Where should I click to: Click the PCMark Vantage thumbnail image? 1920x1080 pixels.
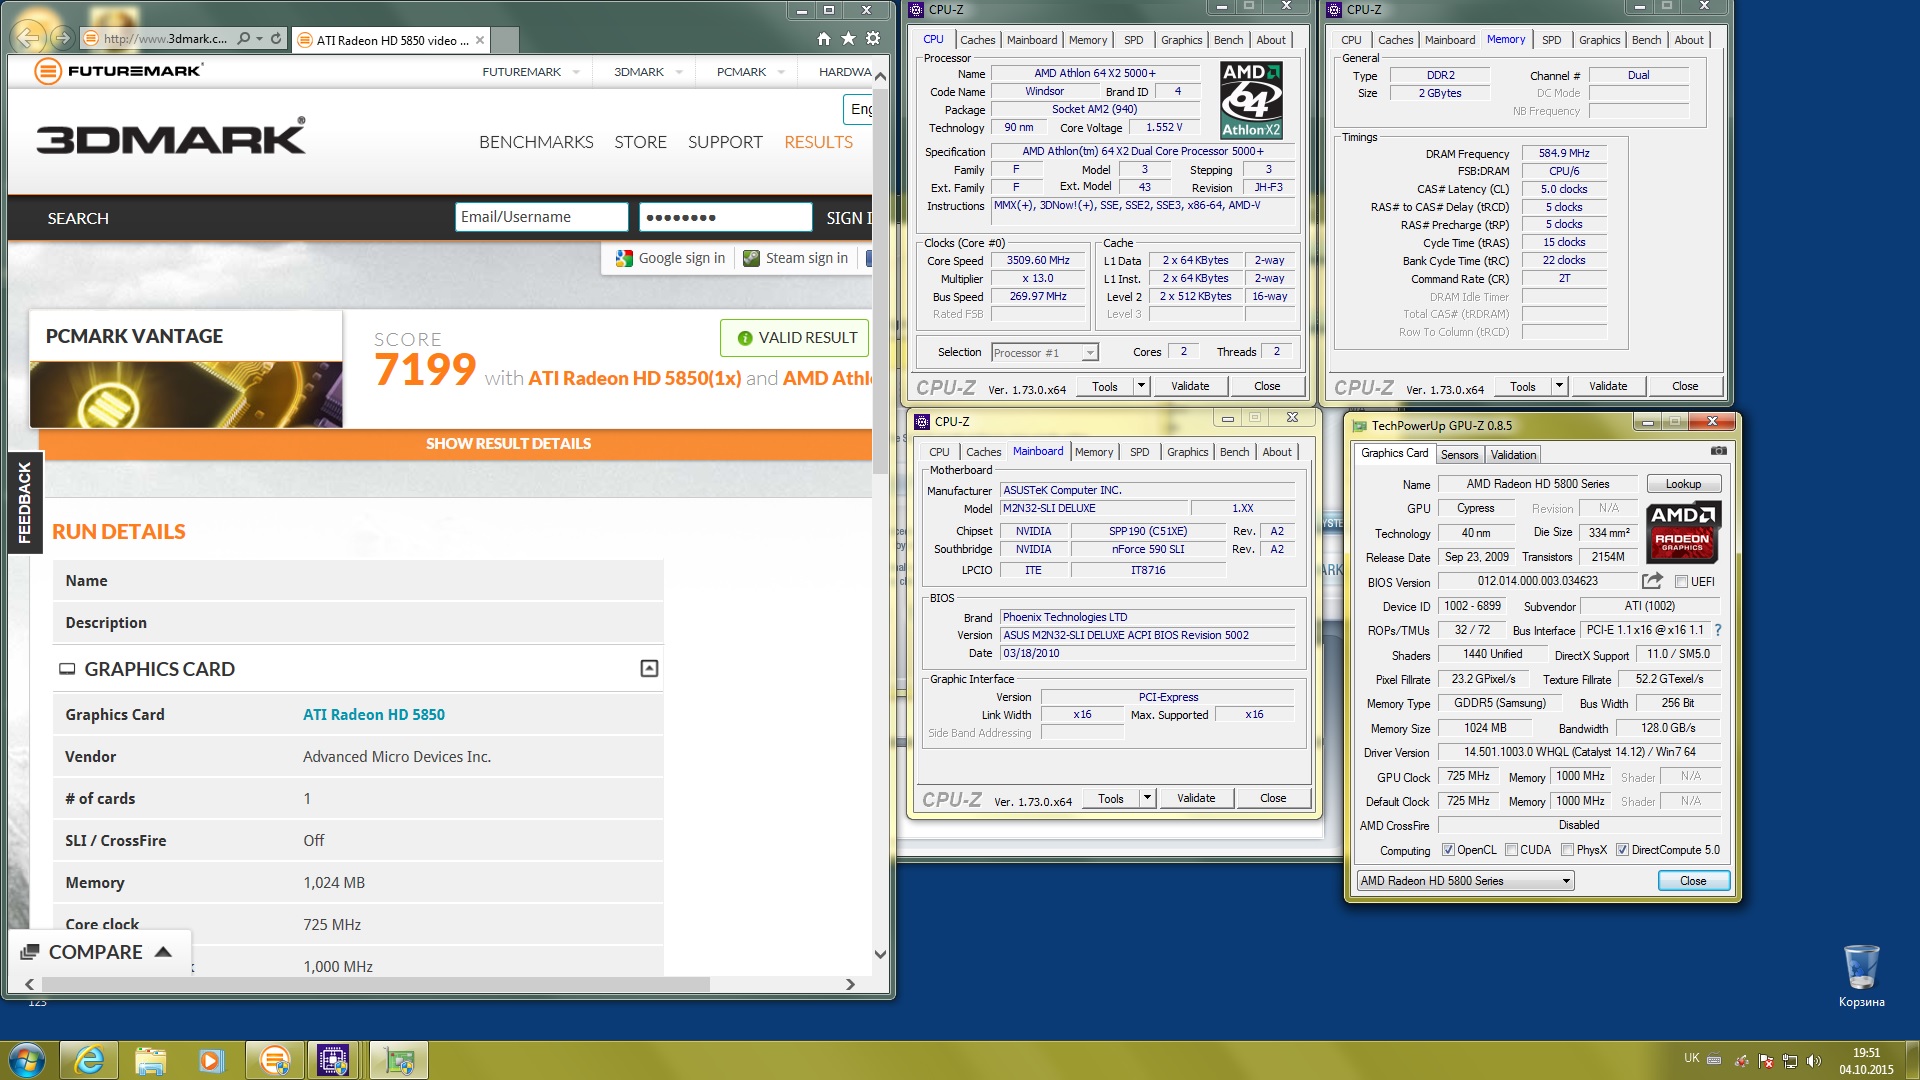[x=186, y=394]
